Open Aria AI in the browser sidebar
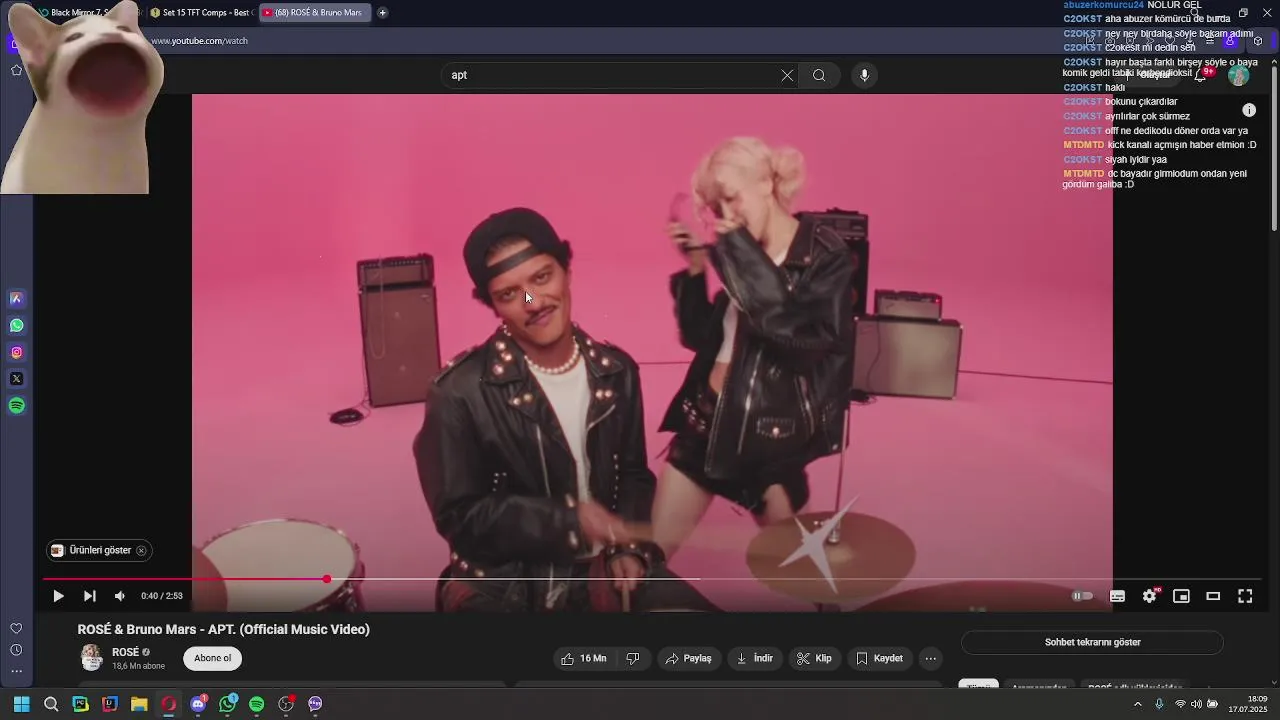The height and width of the screenshot is (720, 1280). (16, 298)
